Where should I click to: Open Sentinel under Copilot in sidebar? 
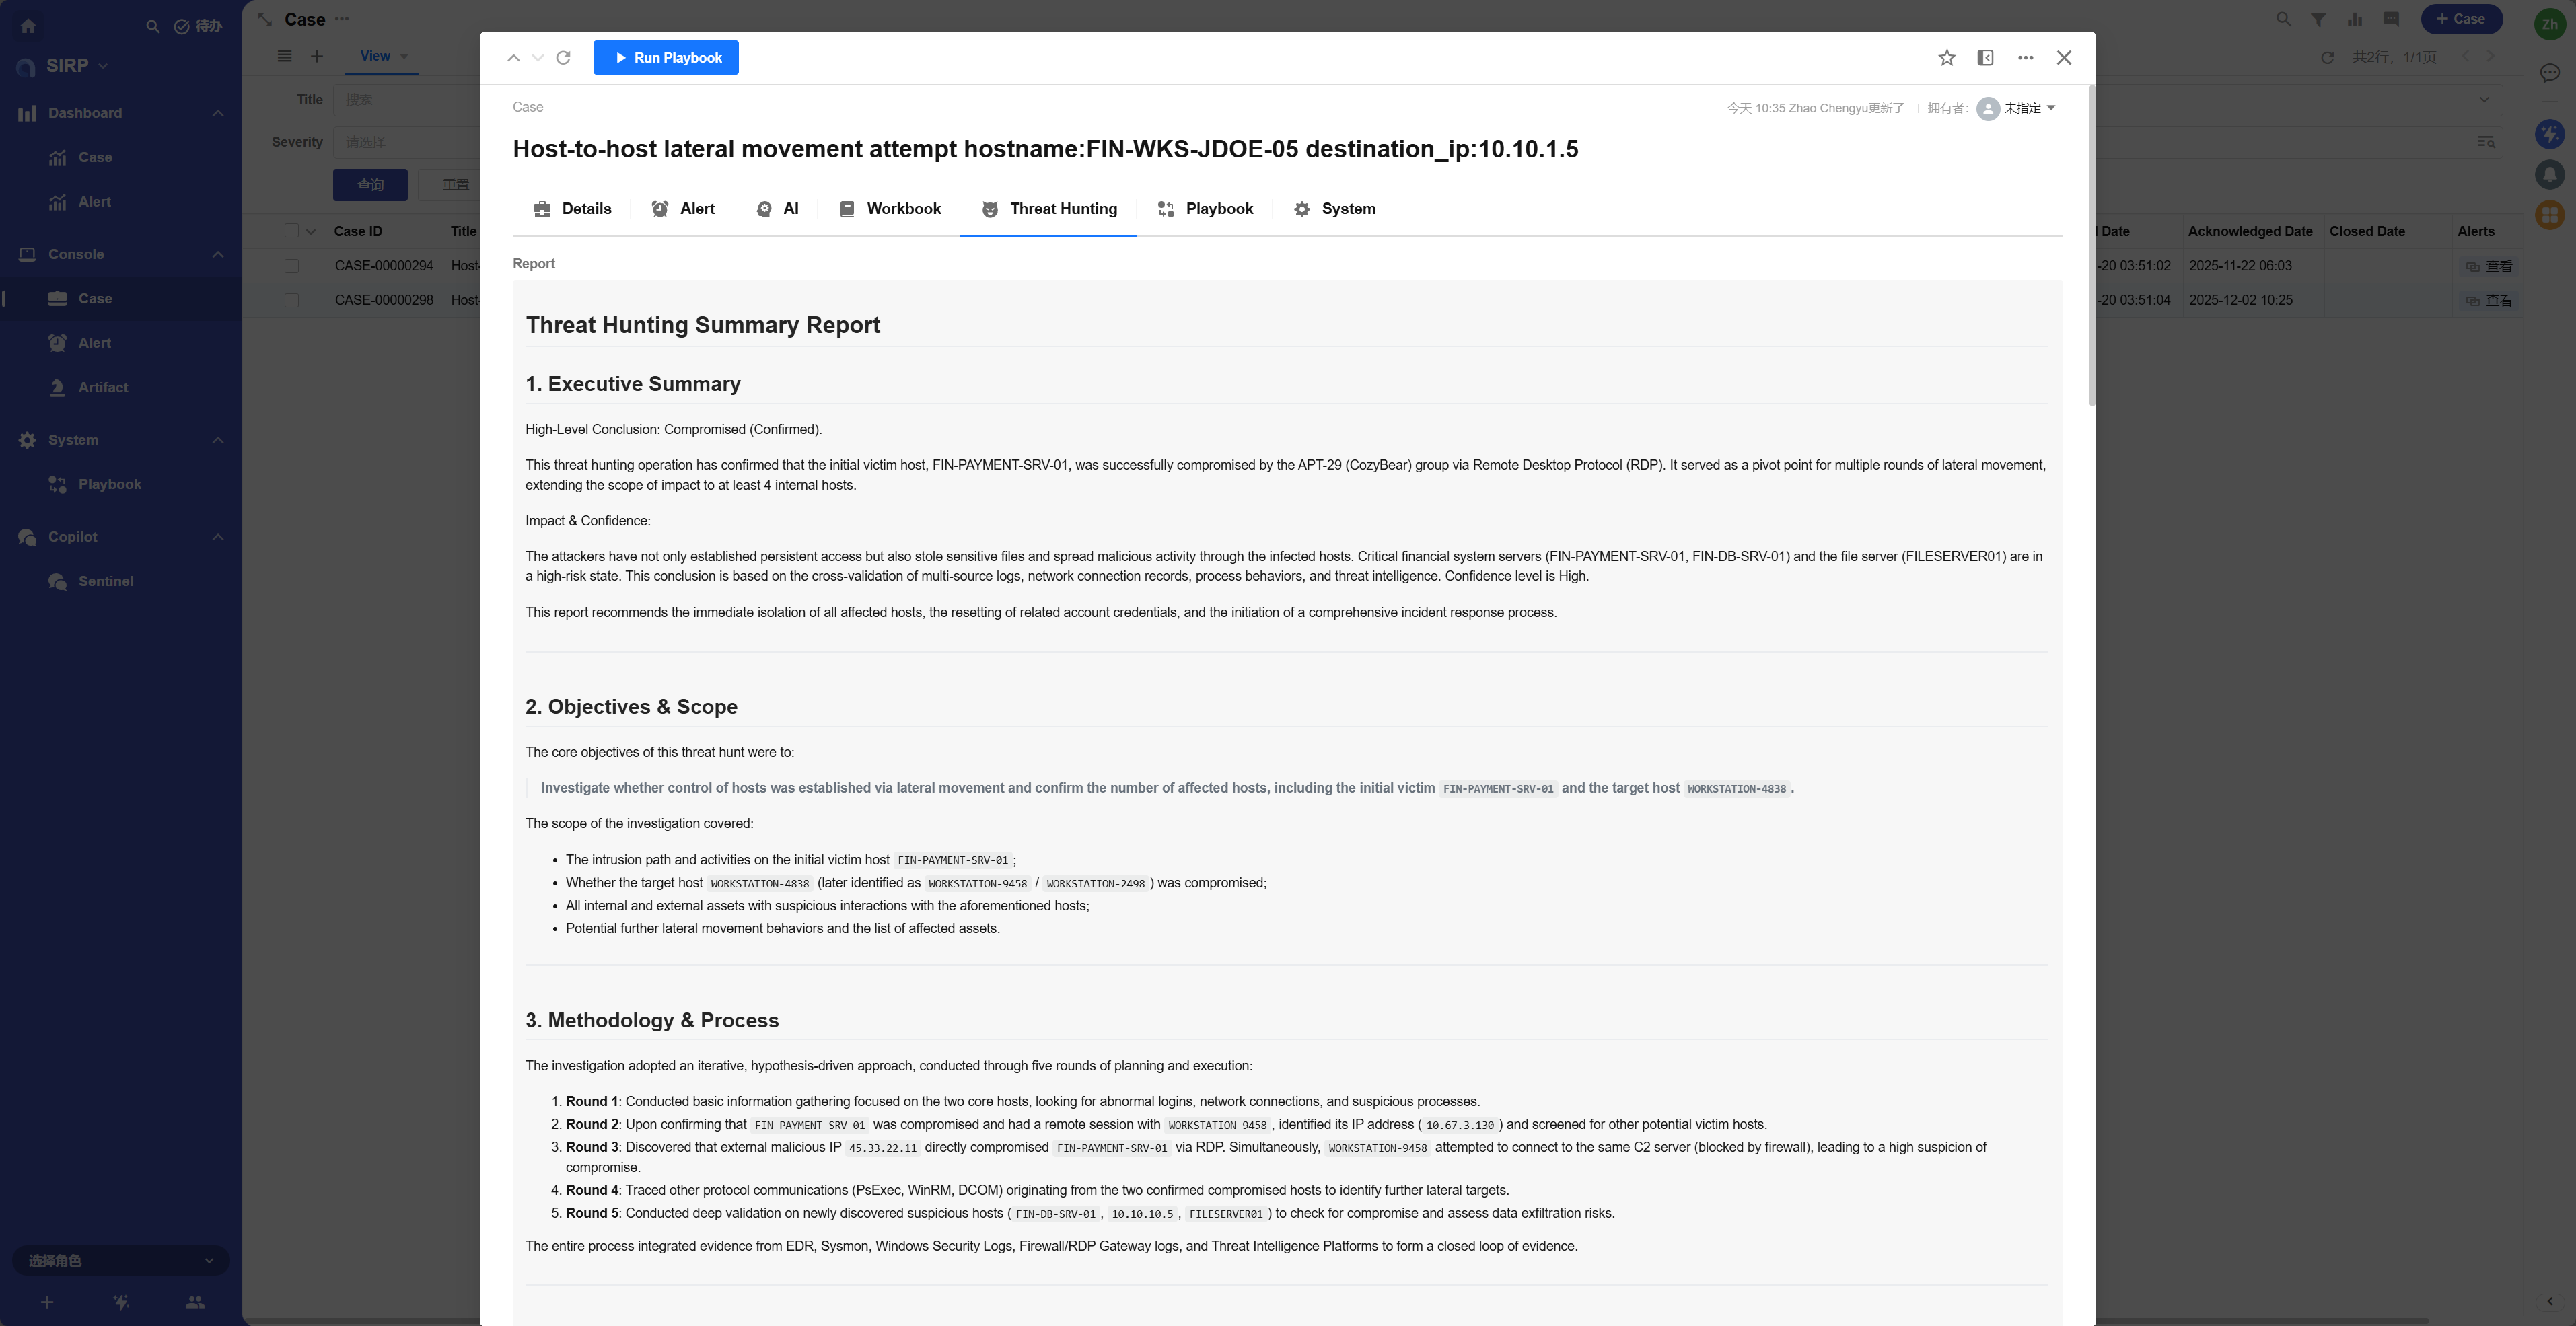(105, 581)
